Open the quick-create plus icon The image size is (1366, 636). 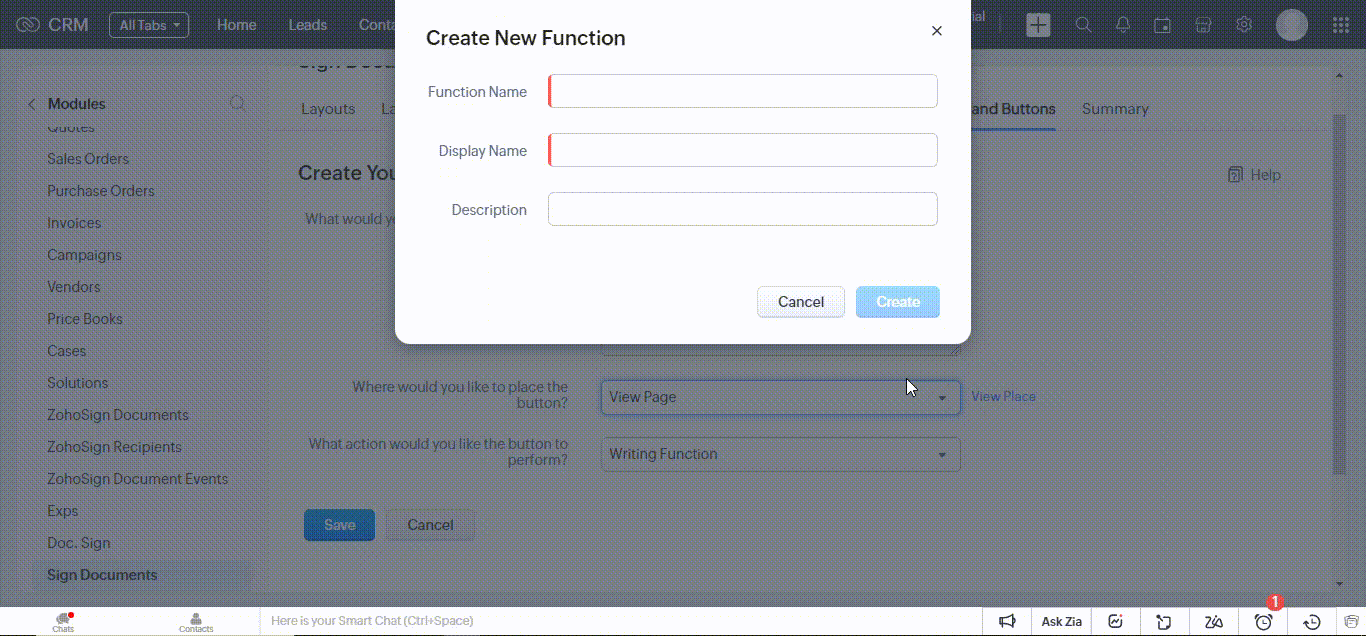click(1038, 24)
